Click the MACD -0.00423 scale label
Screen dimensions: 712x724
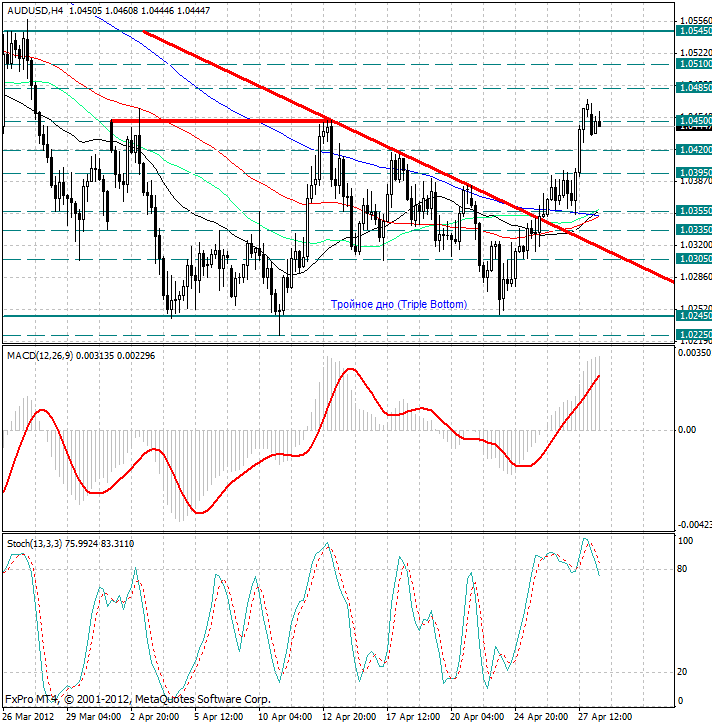[x=694, y=525]
